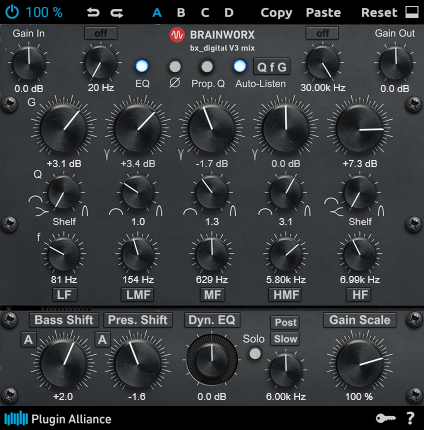Select the HF shelf curve icon
This screenshot has height=430, width=424.
click(x=337, y=211)
